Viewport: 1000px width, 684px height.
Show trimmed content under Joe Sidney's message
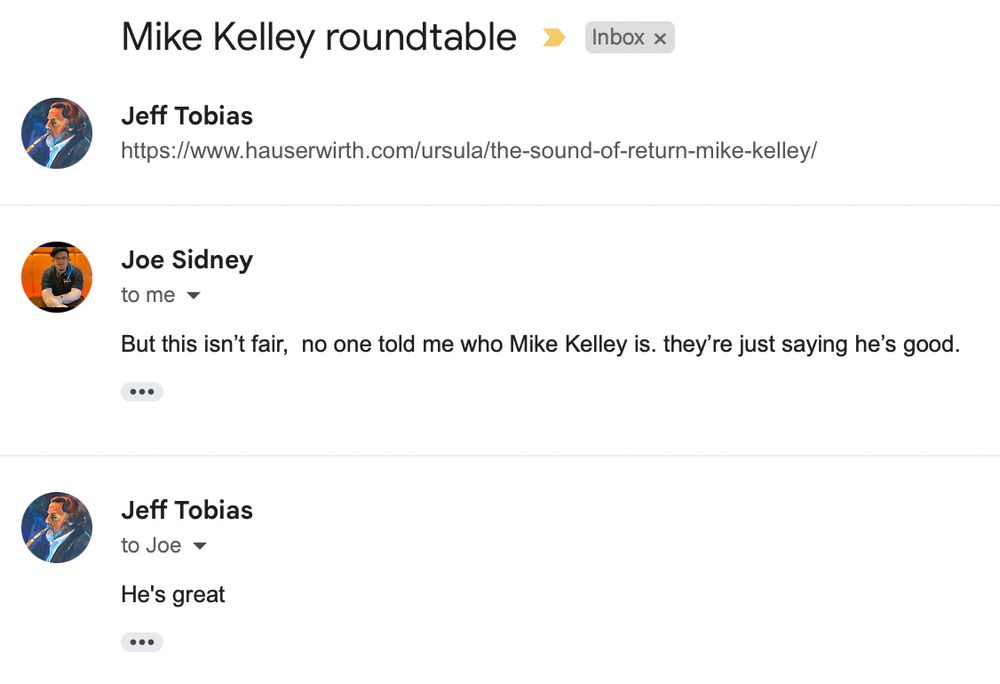(142, 391)
